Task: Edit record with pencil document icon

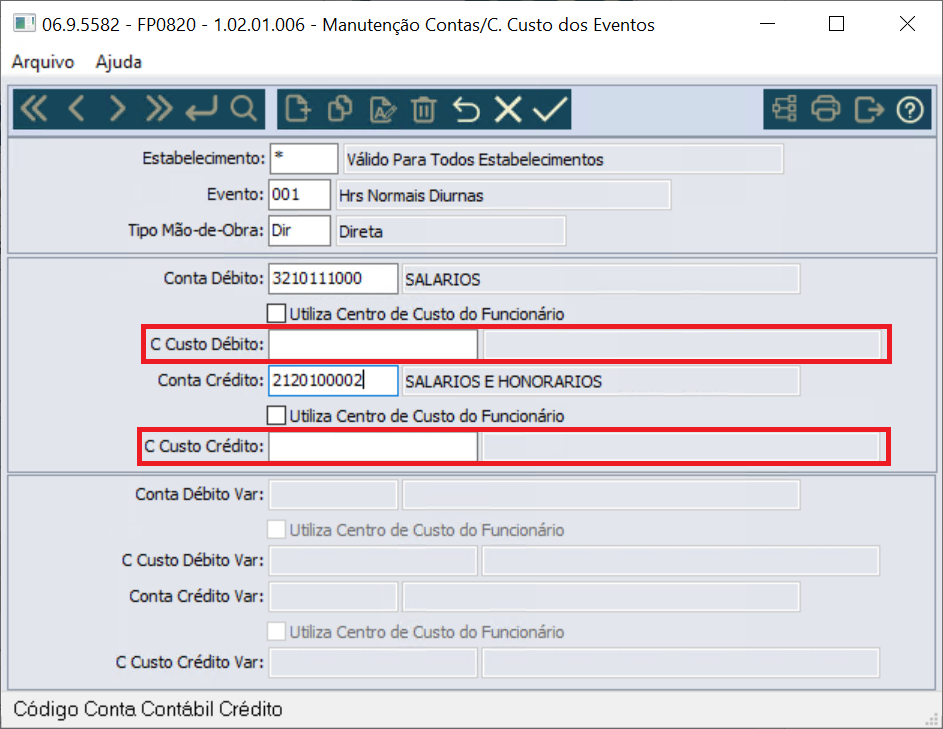Action: click(383, 109)
